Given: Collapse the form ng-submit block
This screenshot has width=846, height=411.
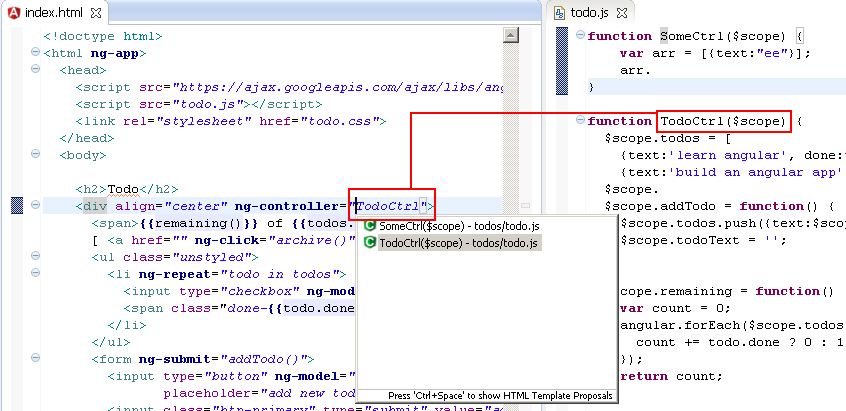Looking at the screenshot, I should pyautogui.click(x=35, y=359).
